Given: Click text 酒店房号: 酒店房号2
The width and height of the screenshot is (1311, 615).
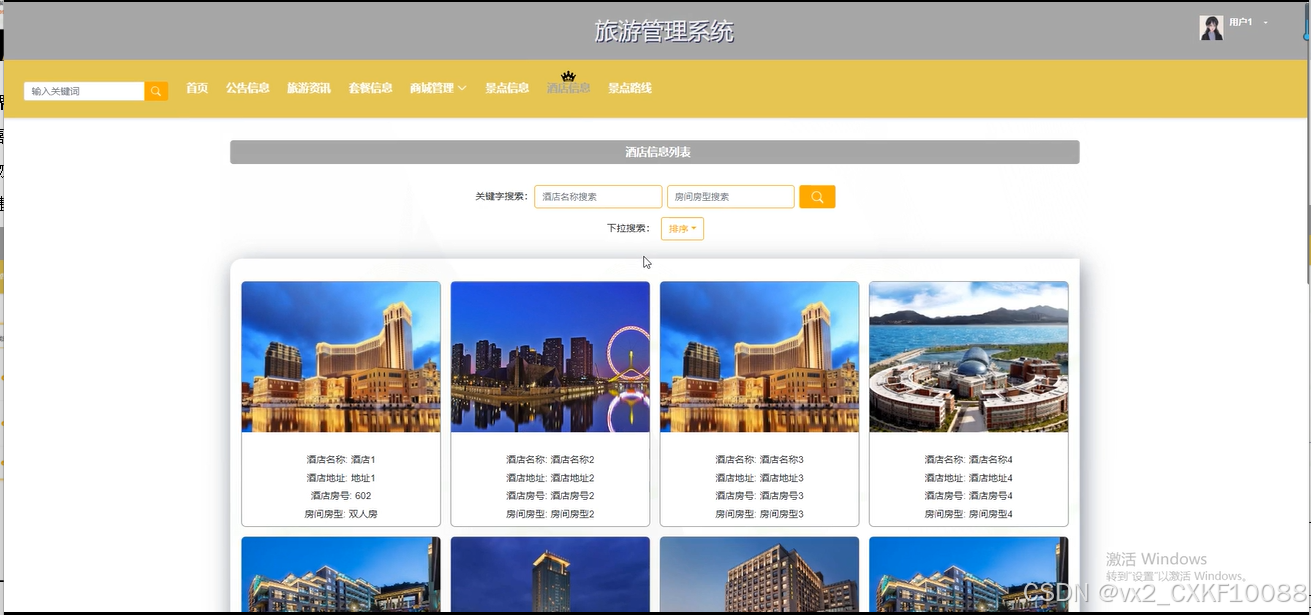Looking at the screenshot, I should coord(550,496).
